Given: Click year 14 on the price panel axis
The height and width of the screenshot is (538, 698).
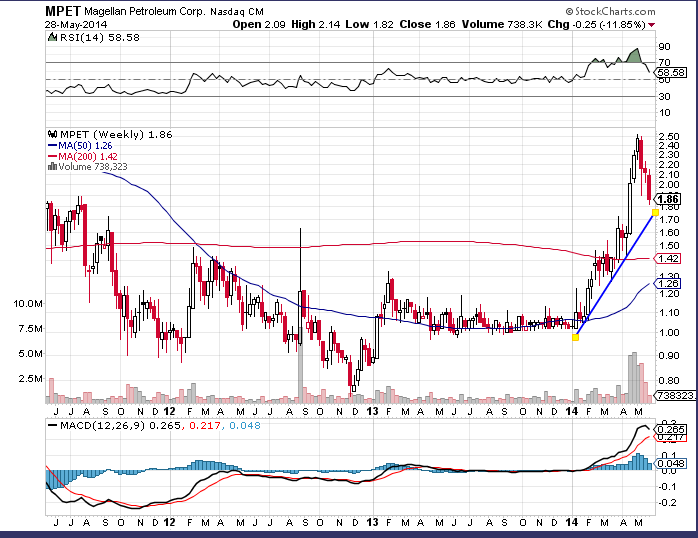Looking at the screenshot, I should (572, 411).
